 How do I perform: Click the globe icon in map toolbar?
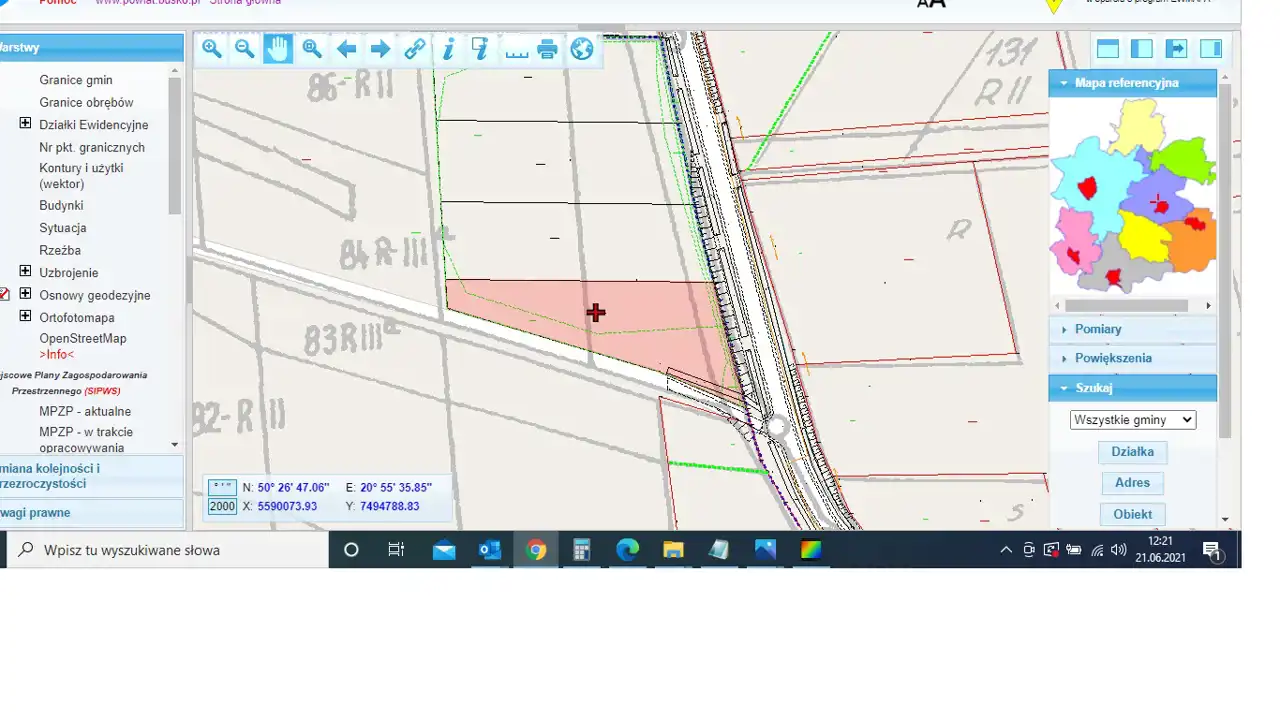[582, 49]
